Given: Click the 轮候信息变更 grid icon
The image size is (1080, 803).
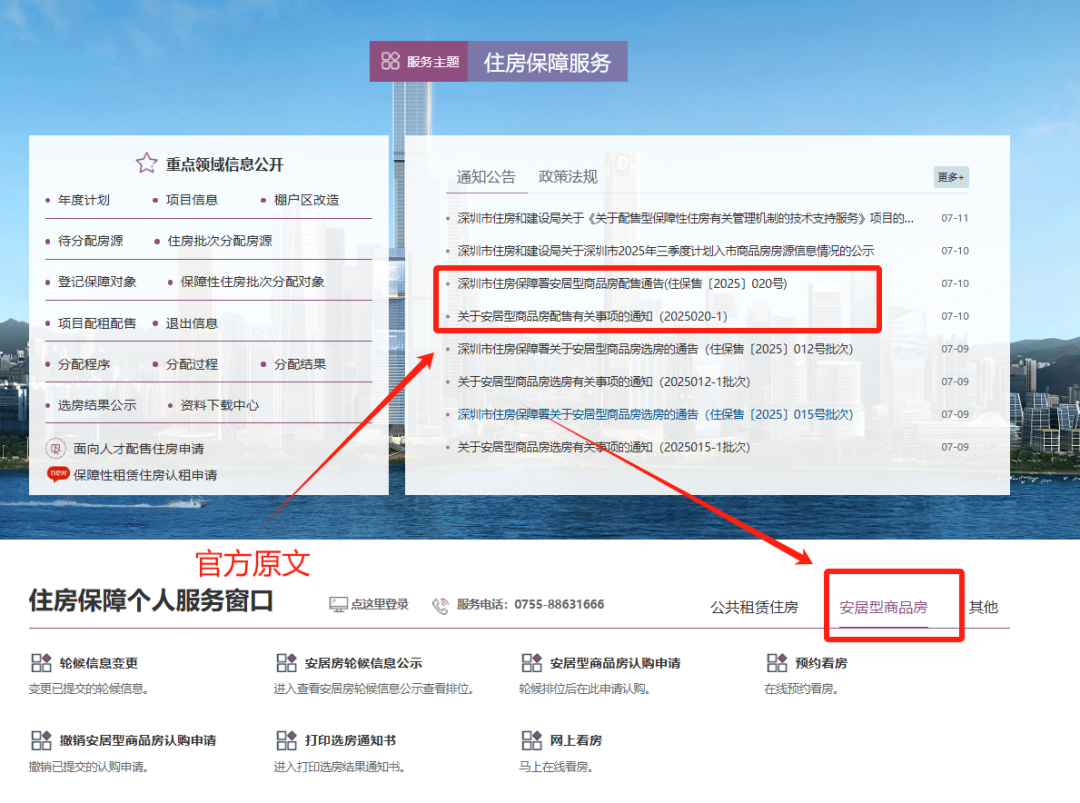Looking at the screenshot, I should [x=41, y=663].
